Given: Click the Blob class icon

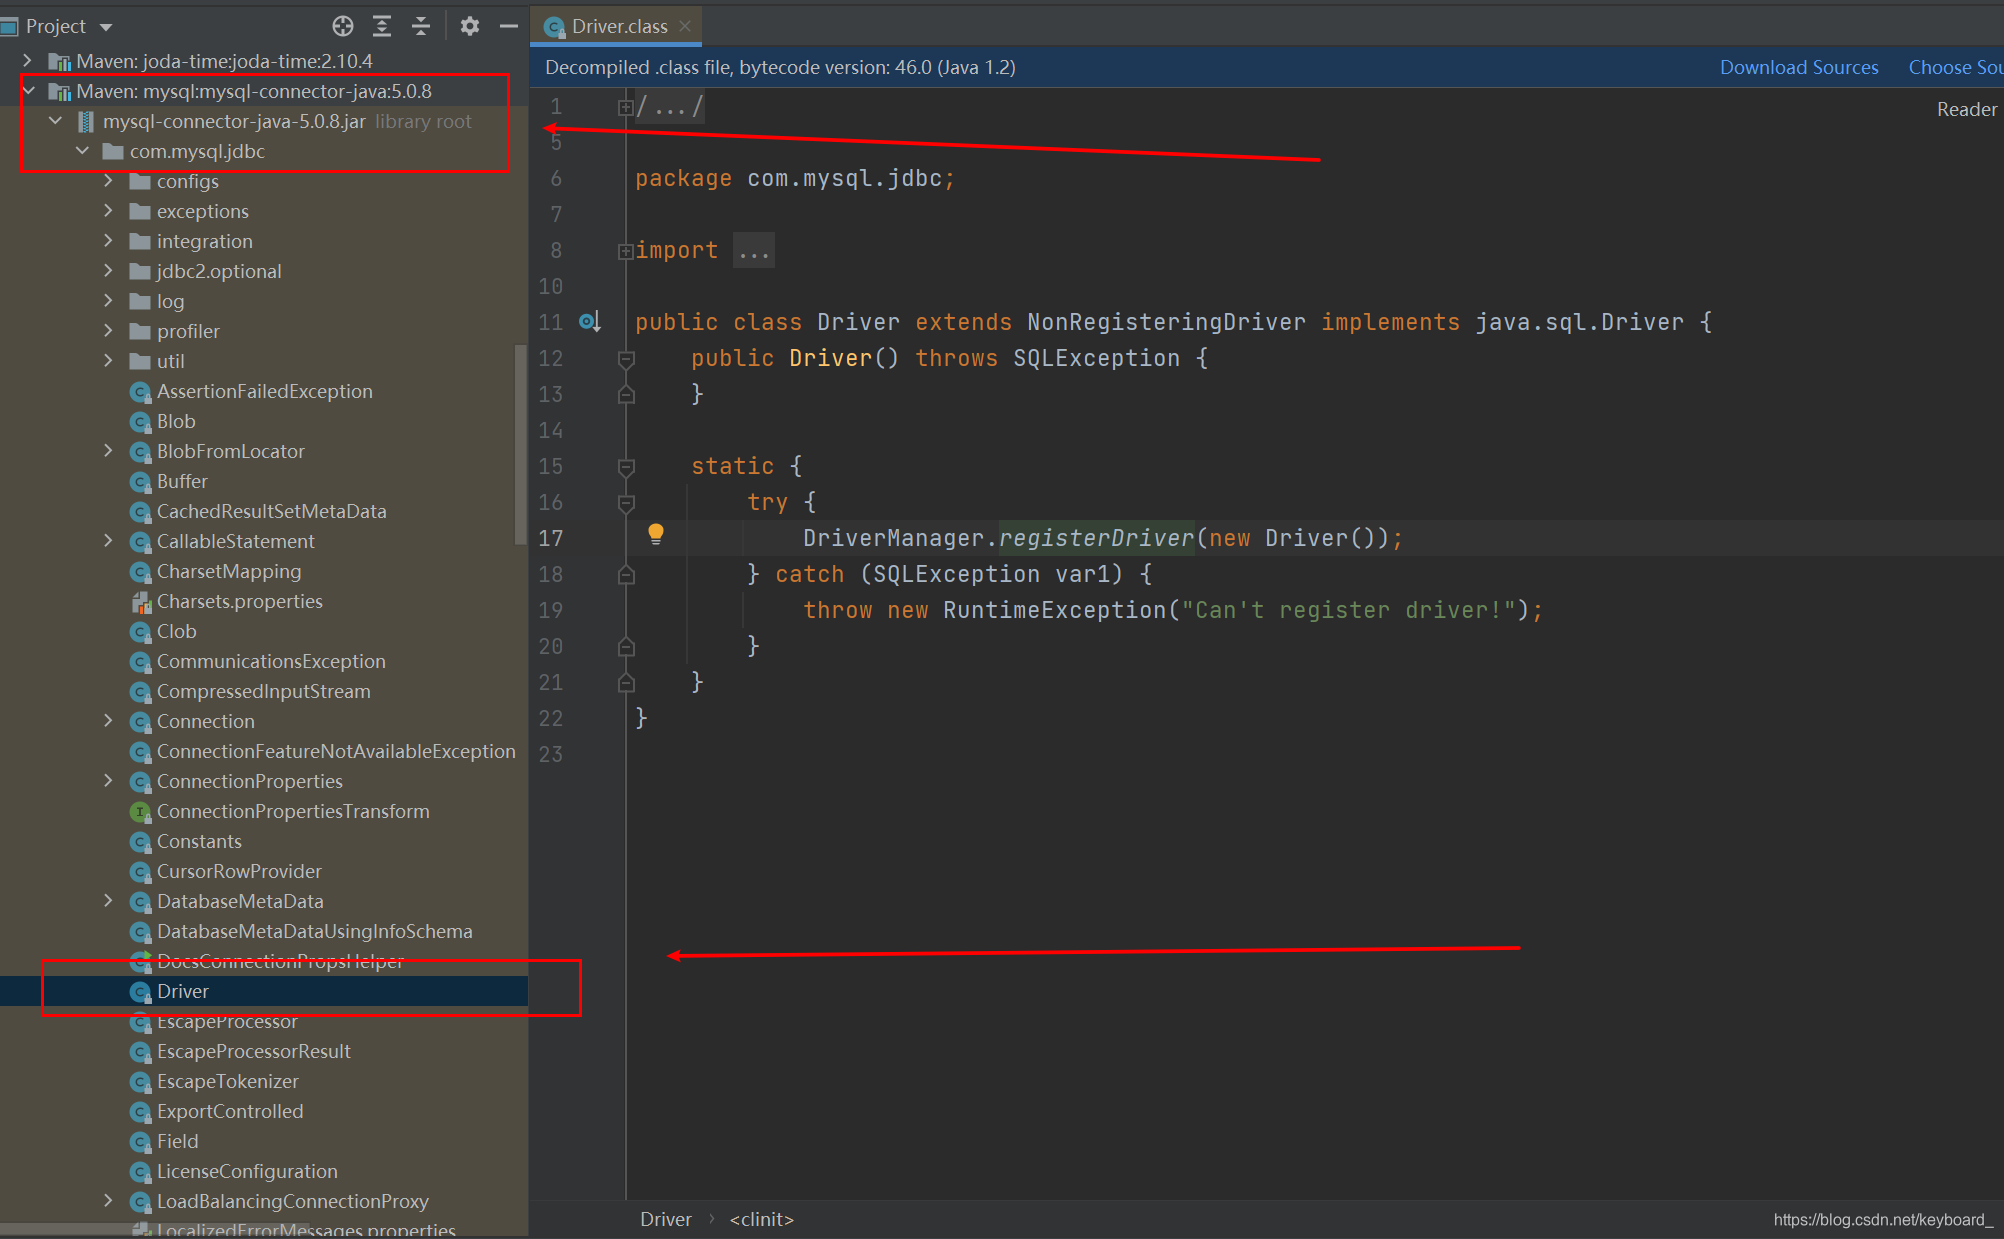Looking at the screenshot, I should (141, 422).
